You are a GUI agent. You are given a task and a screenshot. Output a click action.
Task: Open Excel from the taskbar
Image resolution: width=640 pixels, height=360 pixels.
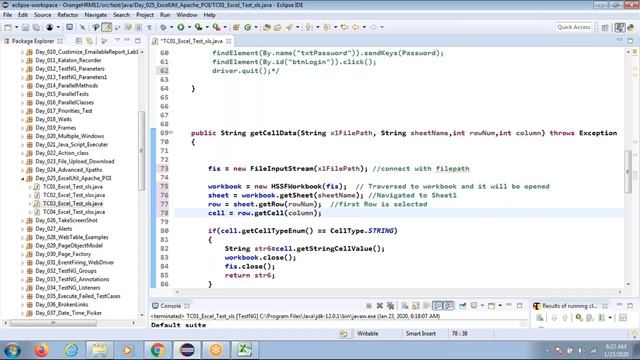[244, 350]
